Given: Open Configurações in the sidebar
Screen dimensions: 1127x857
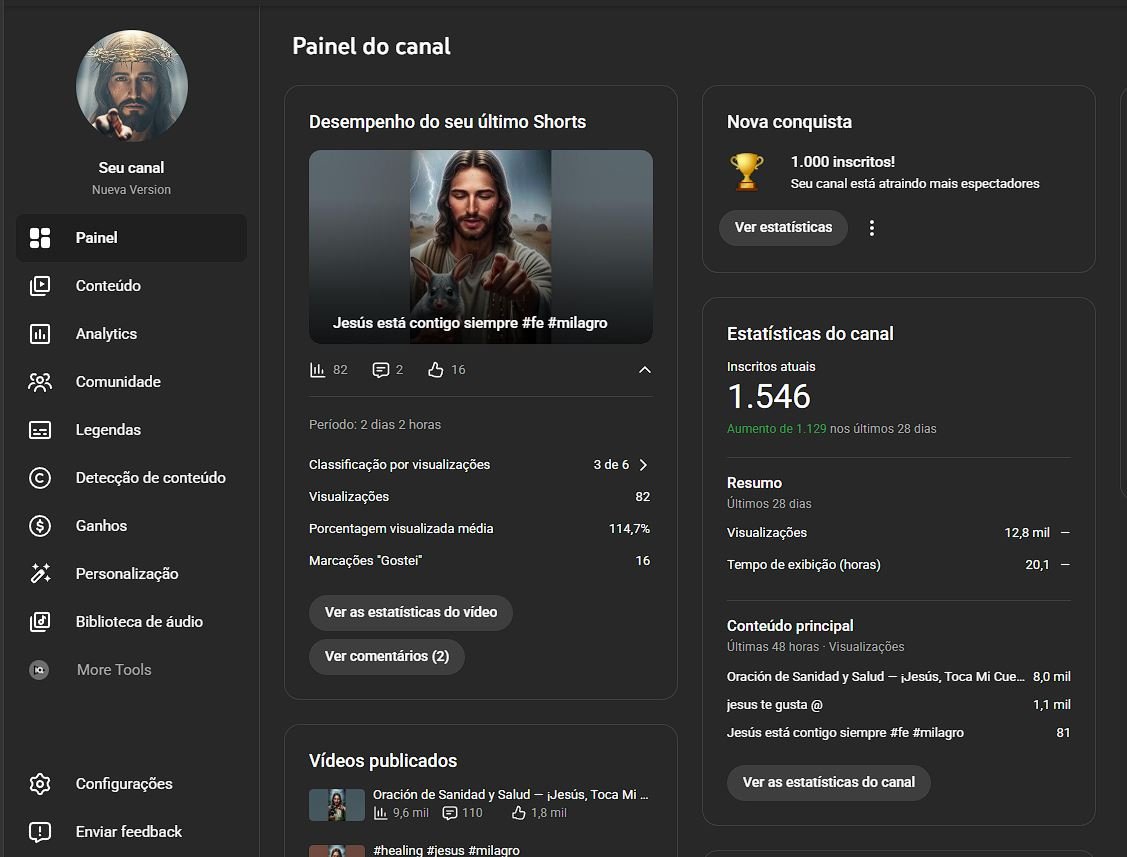Looking at the screenshot, I should point(132,784).
